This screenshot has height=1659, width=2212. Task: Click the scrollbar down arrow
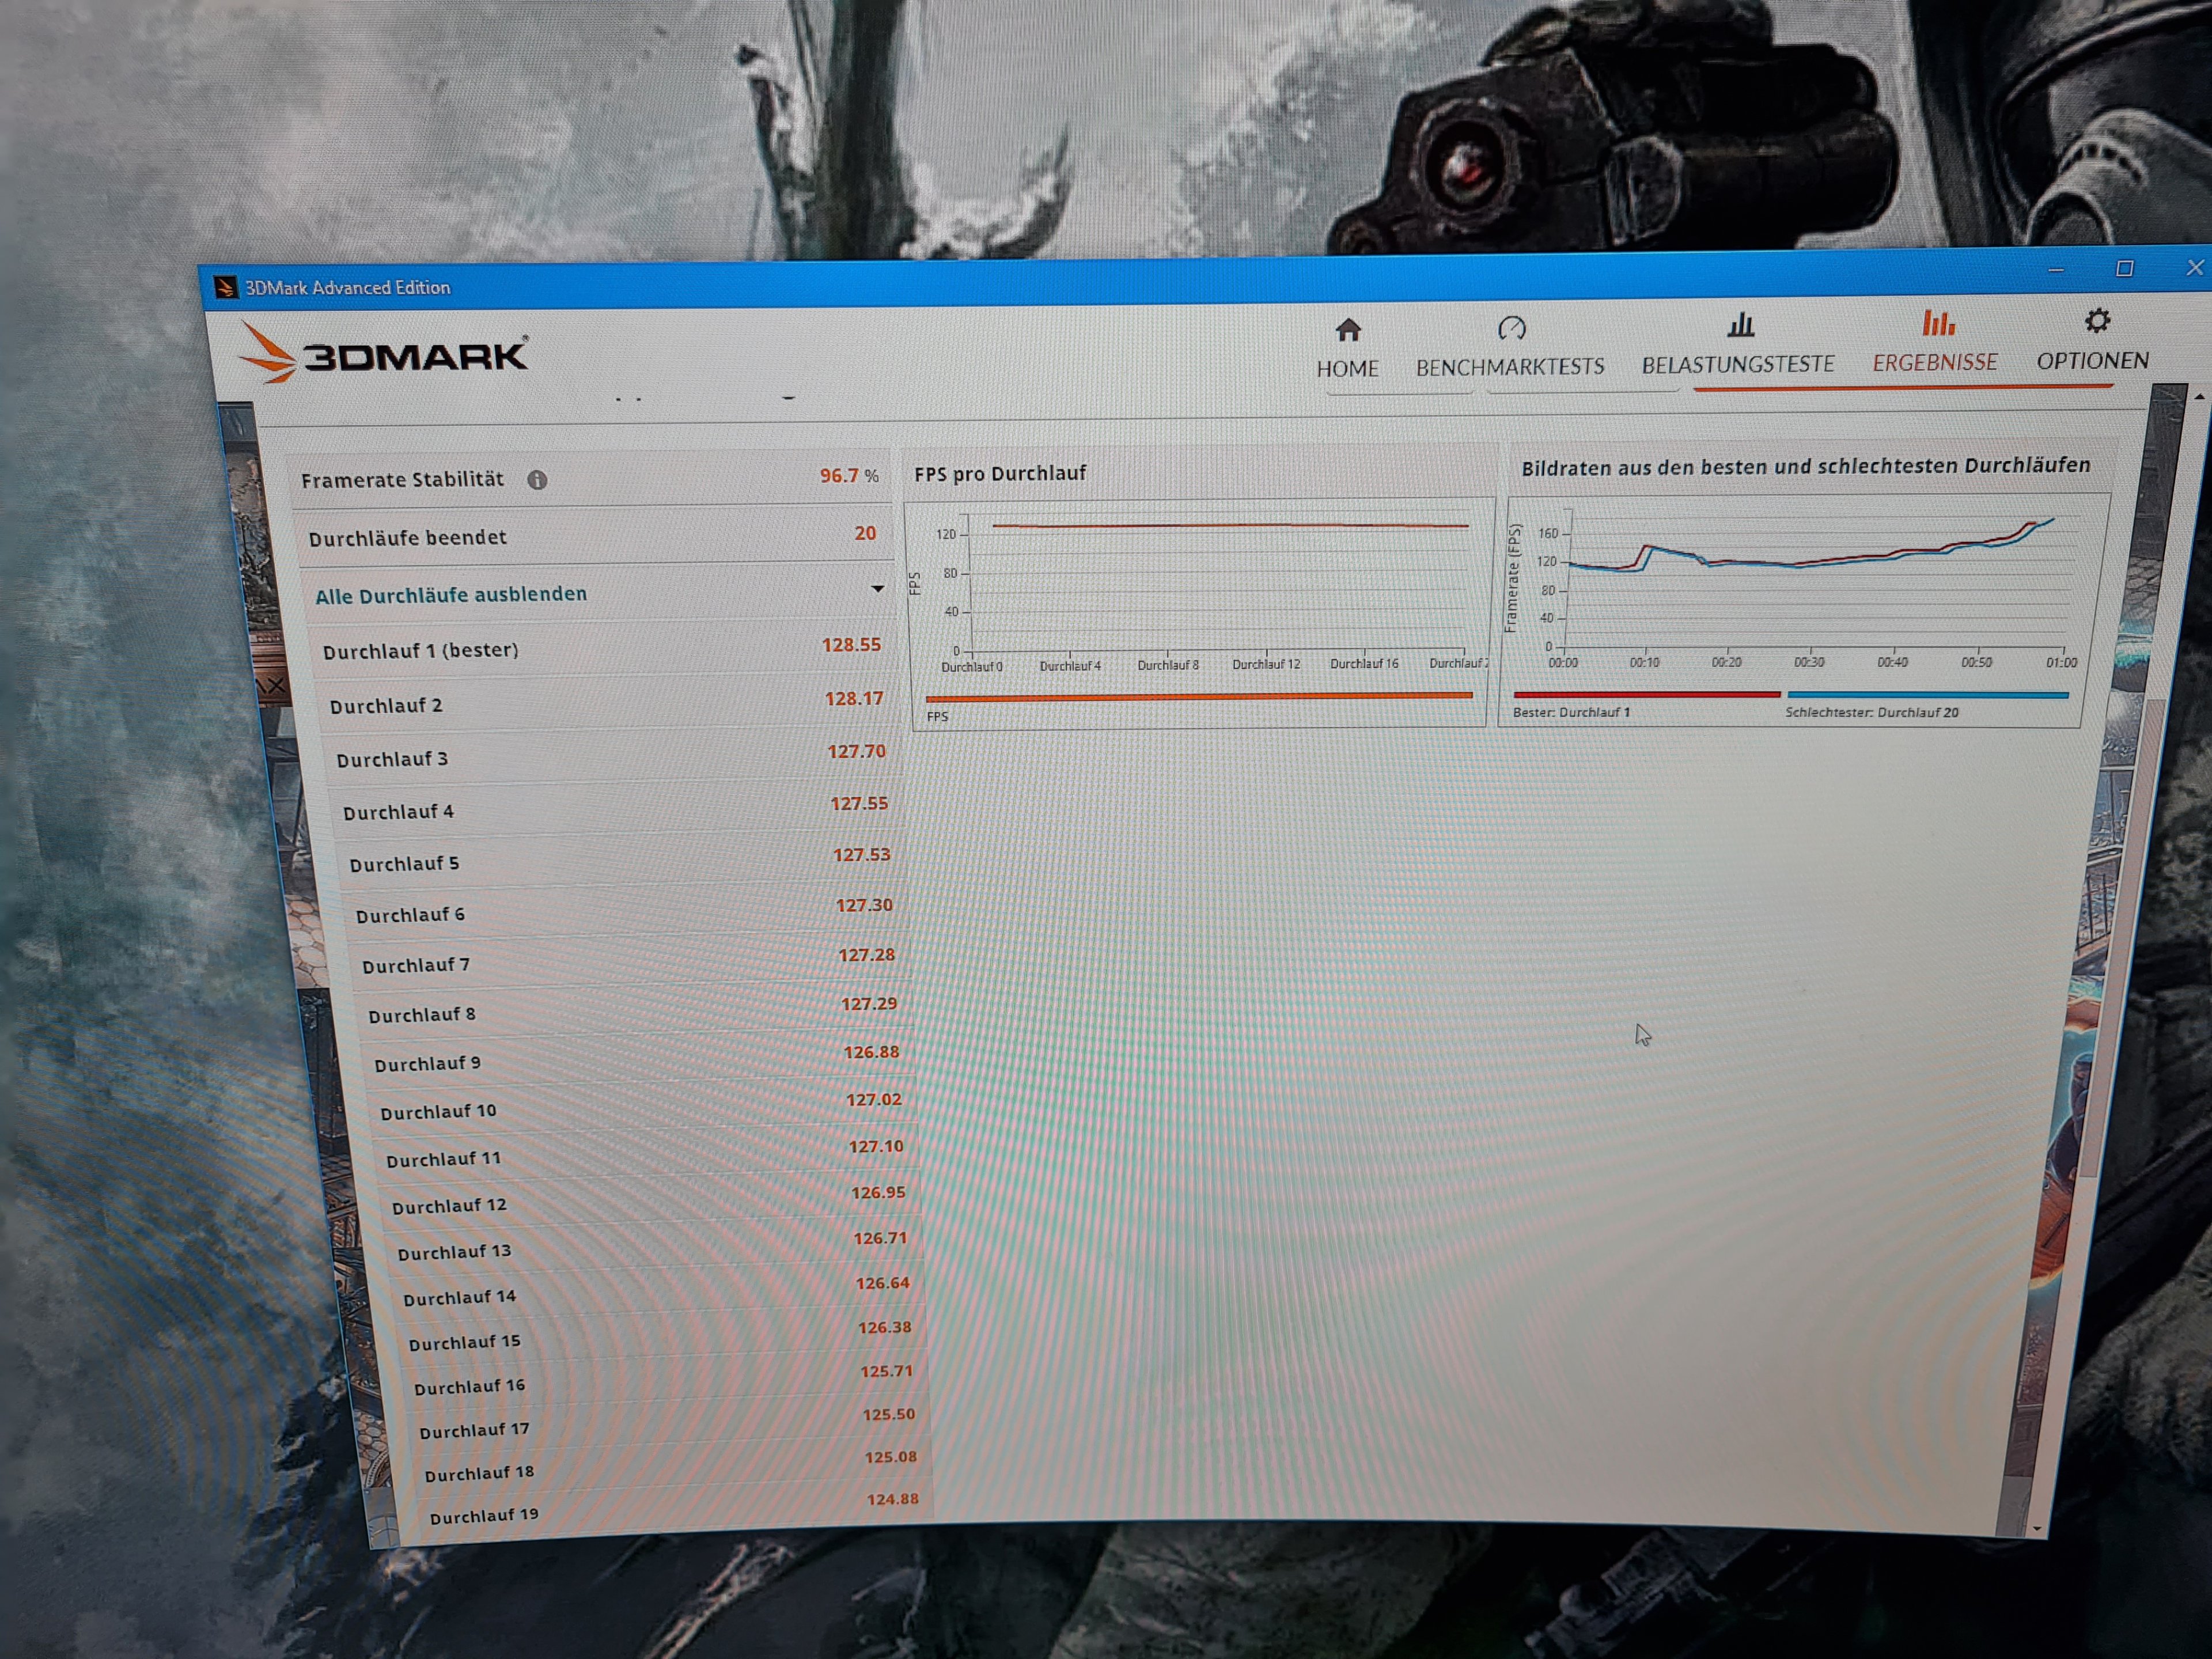pos(2037,1528)
